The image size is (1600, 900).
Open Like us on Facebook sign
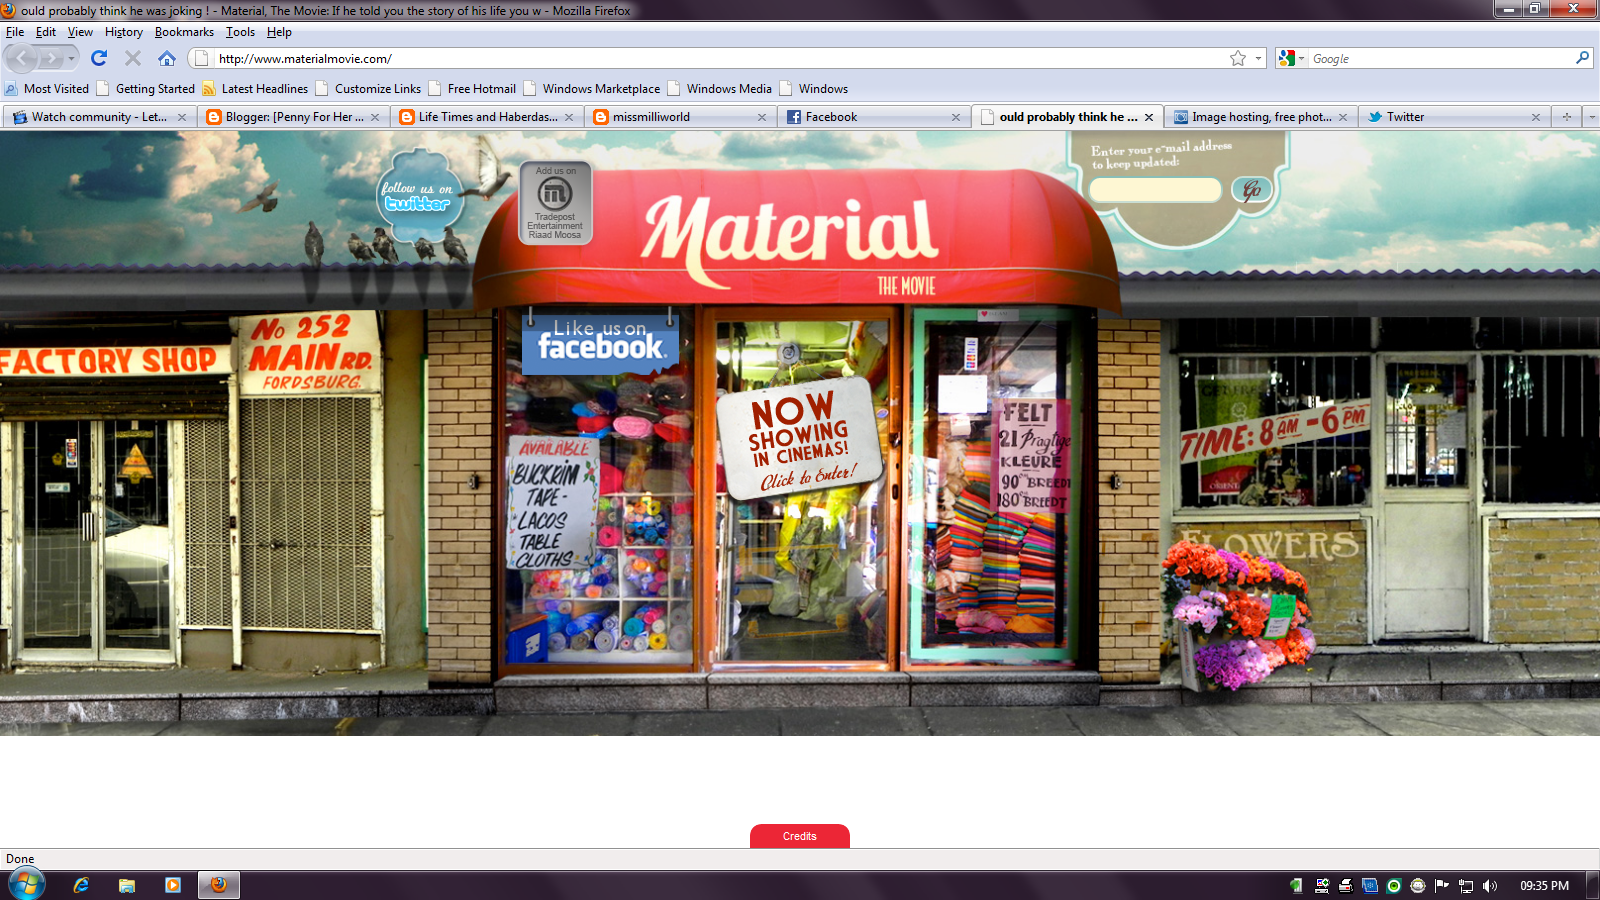tap(600, 342)
